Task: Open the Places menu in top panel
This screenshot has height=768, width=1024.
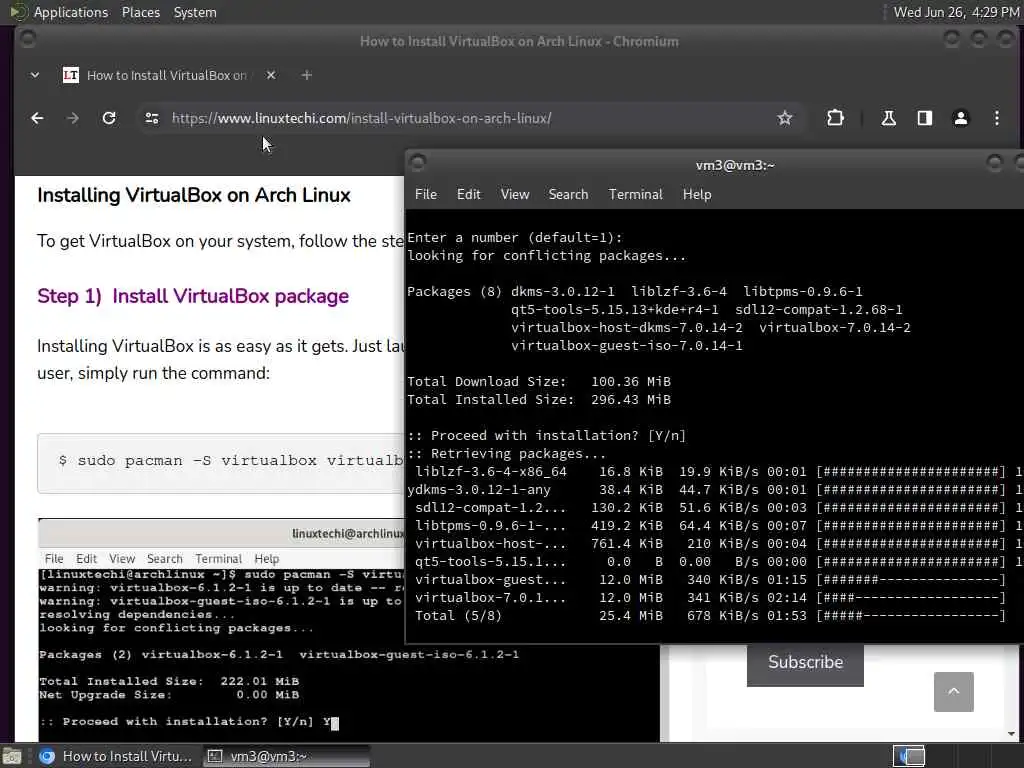Action: pyautogui.click(x=140, y=12)
